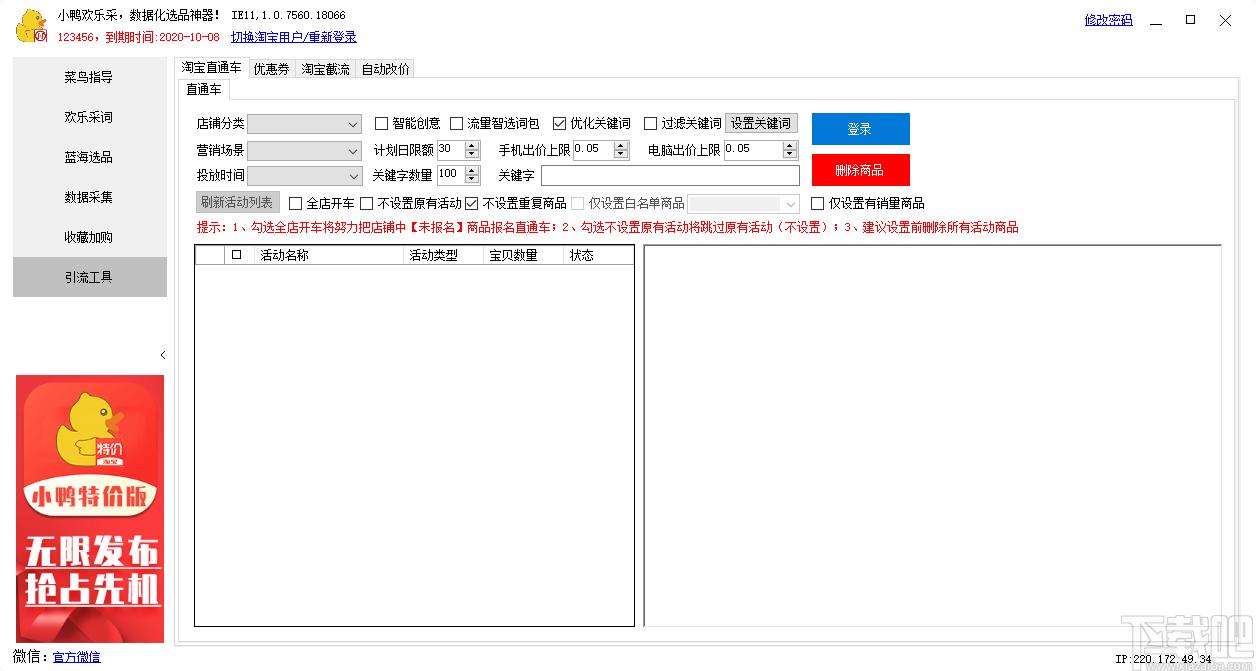Open 欢乐采词 in the sidebar
The height and width of the screenshot is (671, 1256).
pyautogui.click(x=89, y=117)
